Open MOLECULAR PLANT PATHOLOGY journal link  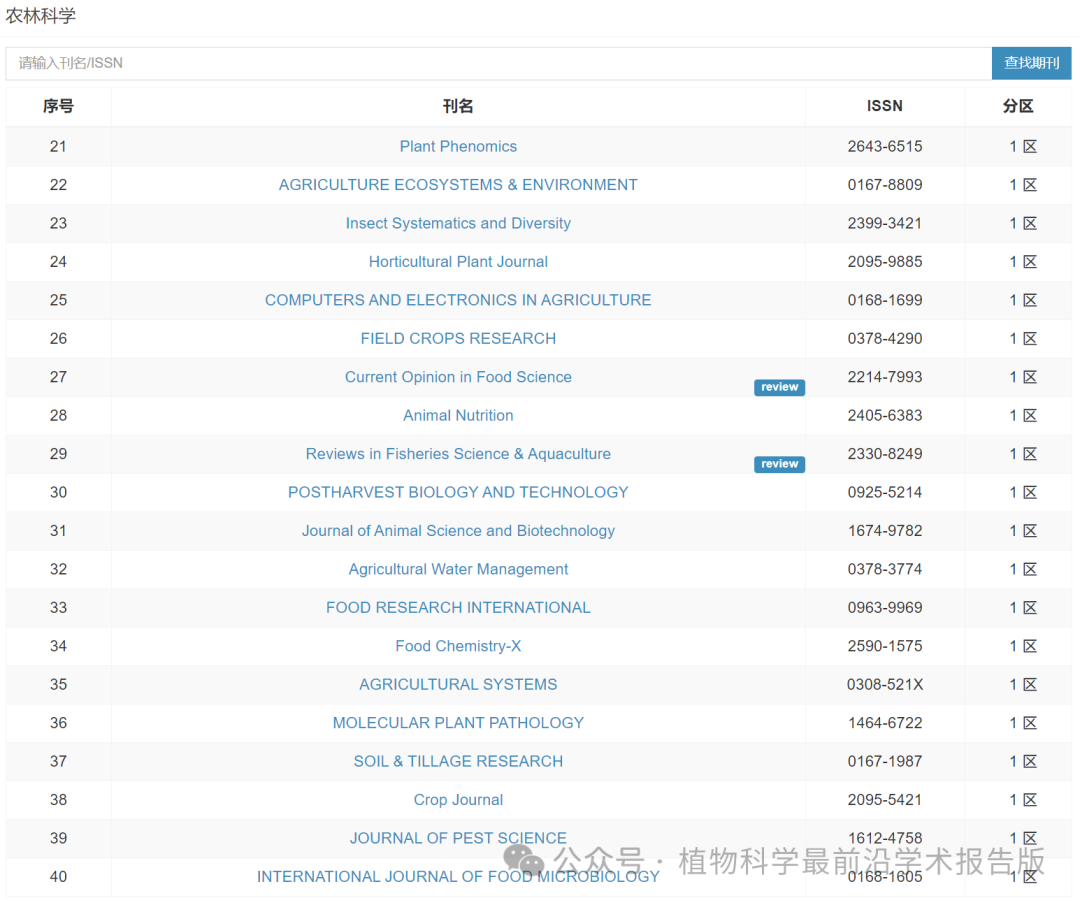tap(458, 723)
